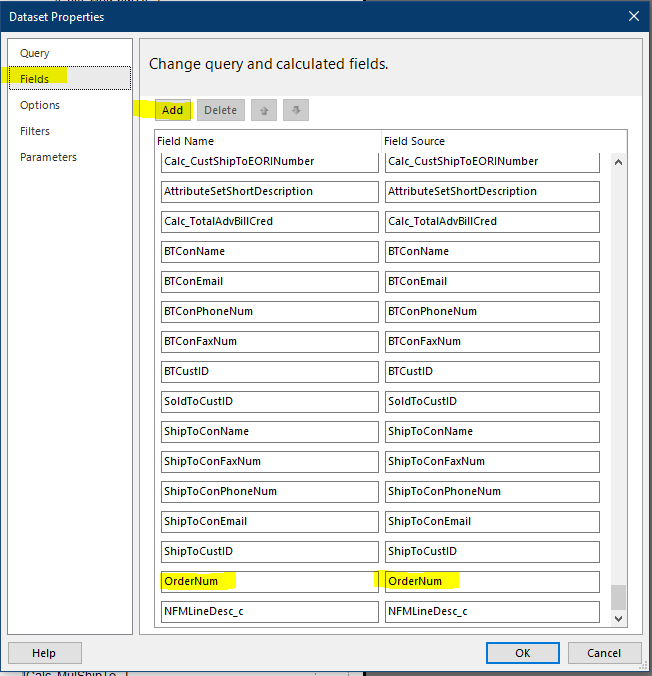The height and width of the screenshot is (676, 652).
Task: Click the move field down arrow button
Action: [296, 110]
